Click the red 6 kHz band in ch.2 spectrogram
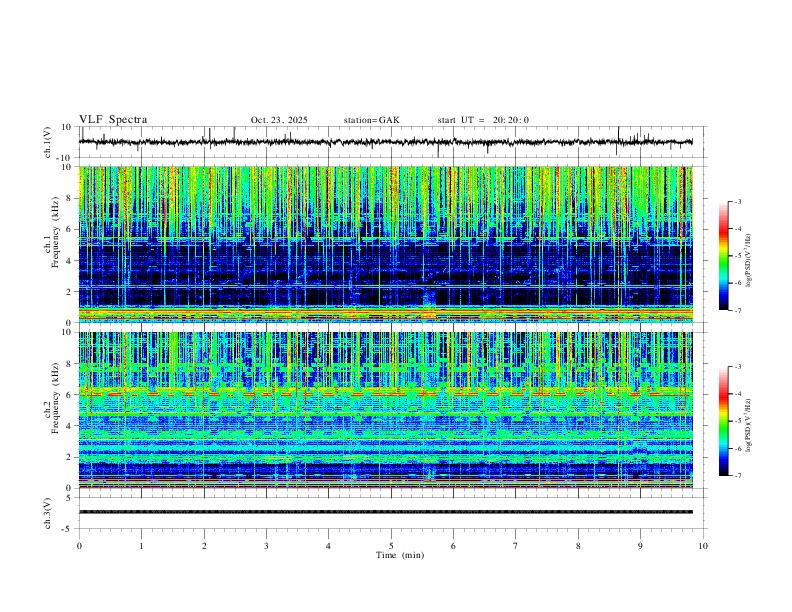Screen dimensions: 792x612 386,394
